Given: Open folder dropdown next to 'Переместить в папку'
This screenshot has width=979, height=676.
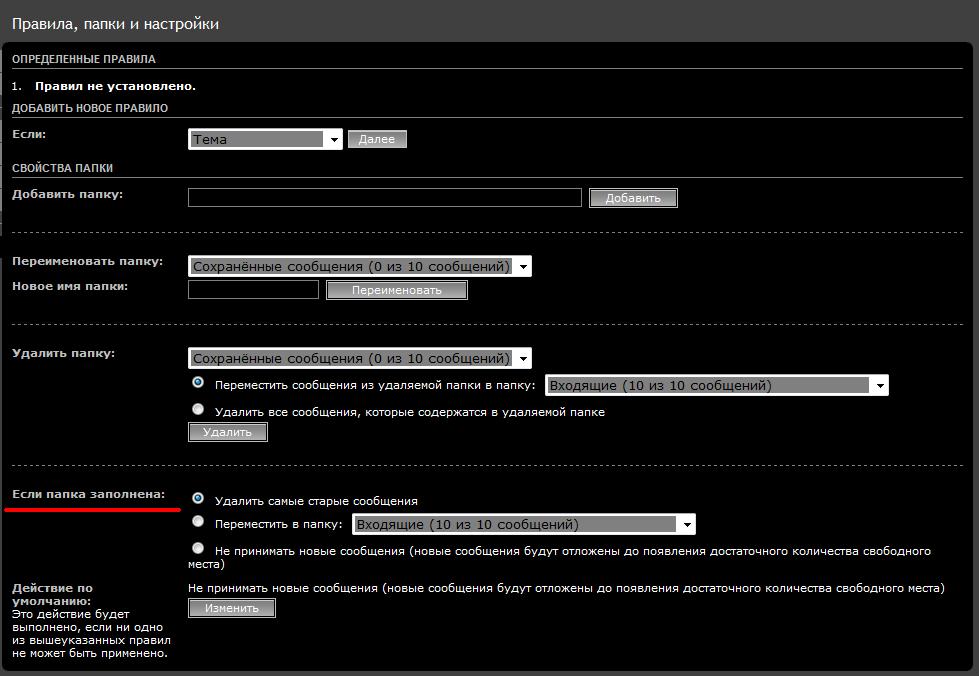Looking at the screenshot, I should tap(523, 524).
